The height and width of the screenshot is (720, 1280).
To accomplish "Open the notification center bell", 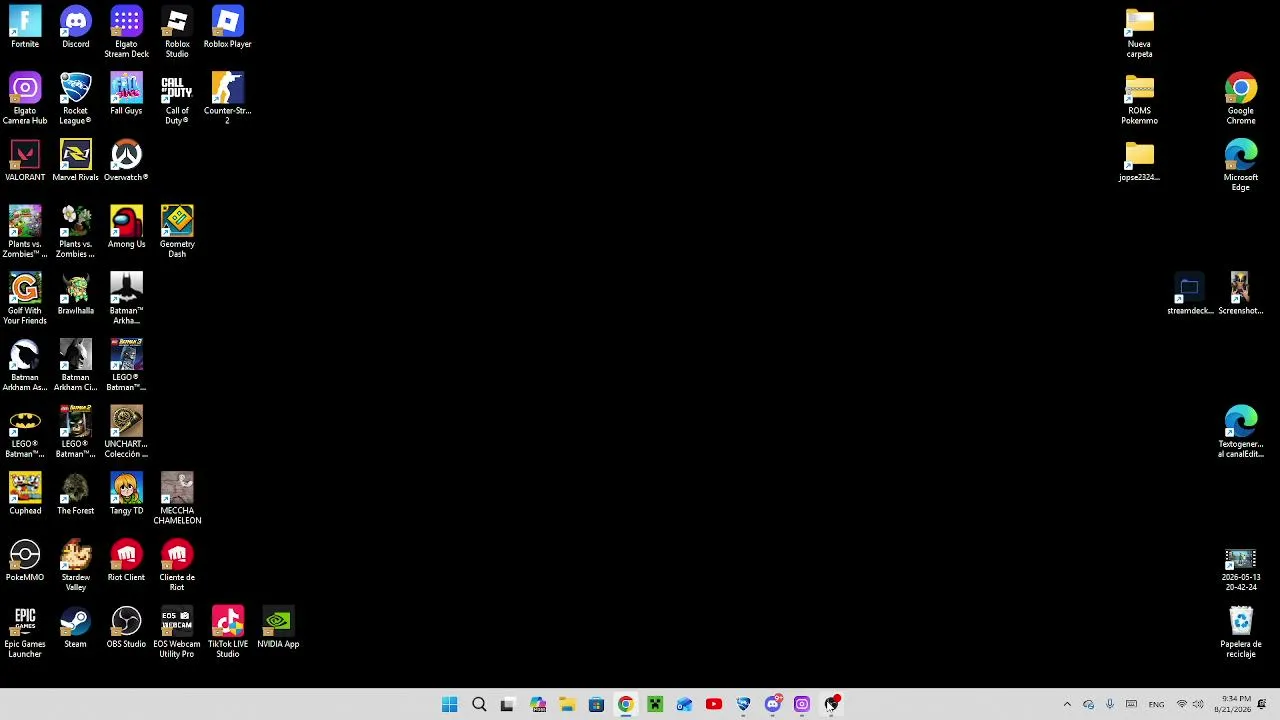I will pyautogui.click(x=1262, y=705).
